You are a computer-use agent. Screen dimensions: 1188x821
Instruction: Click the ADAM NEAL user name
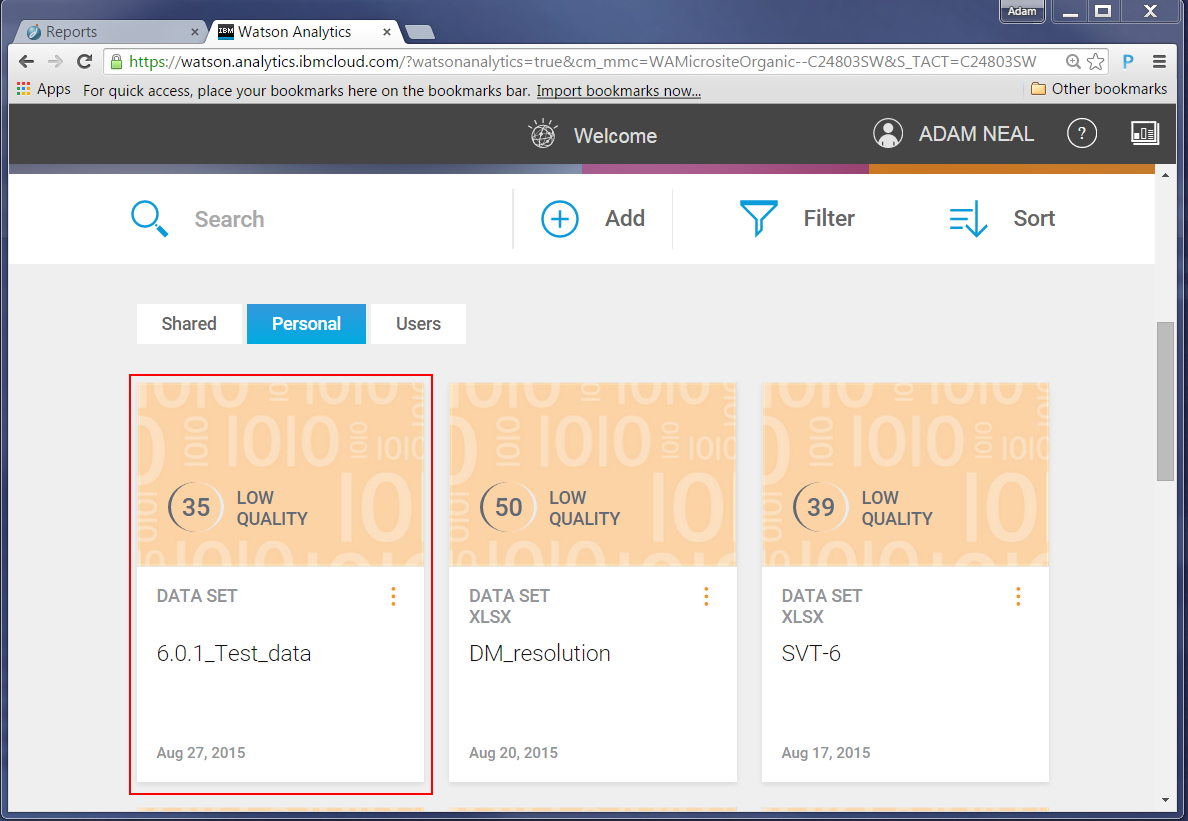click(976, 134)
